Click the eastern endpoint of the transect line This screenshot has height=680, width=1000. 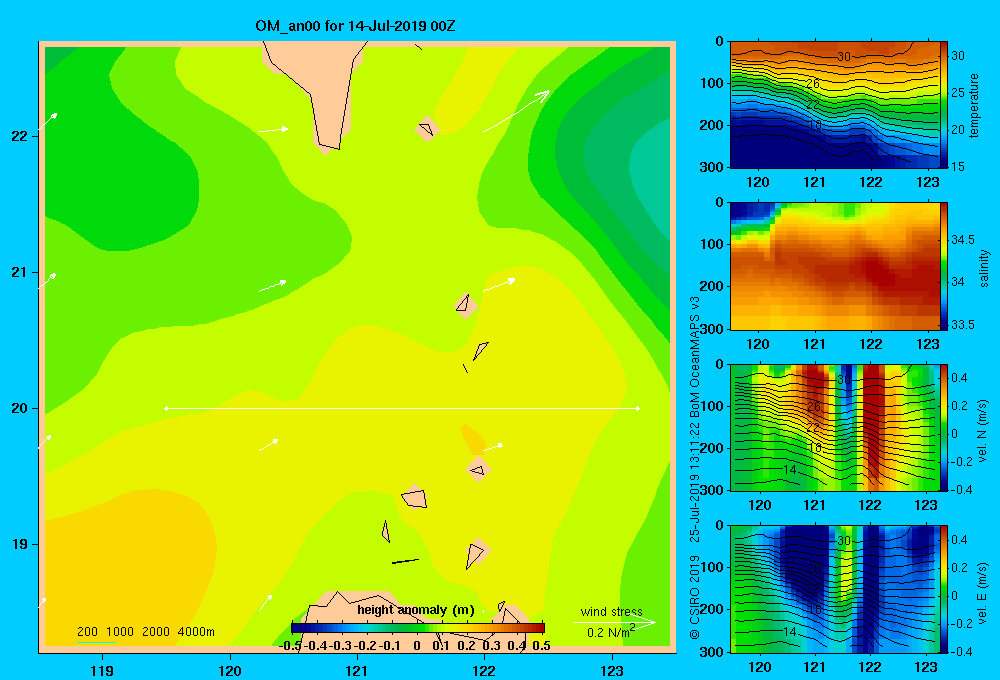click(638, 408)
